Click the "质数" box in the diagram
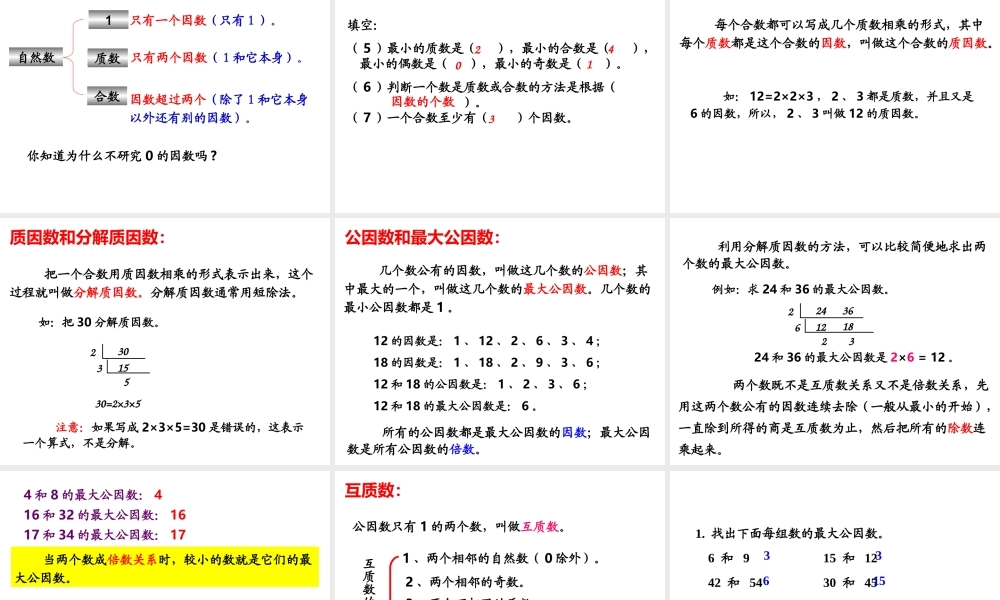Image resolution: width=1000 pixels, height=600 pixels. pyautogui.click(x=106, y=55)
